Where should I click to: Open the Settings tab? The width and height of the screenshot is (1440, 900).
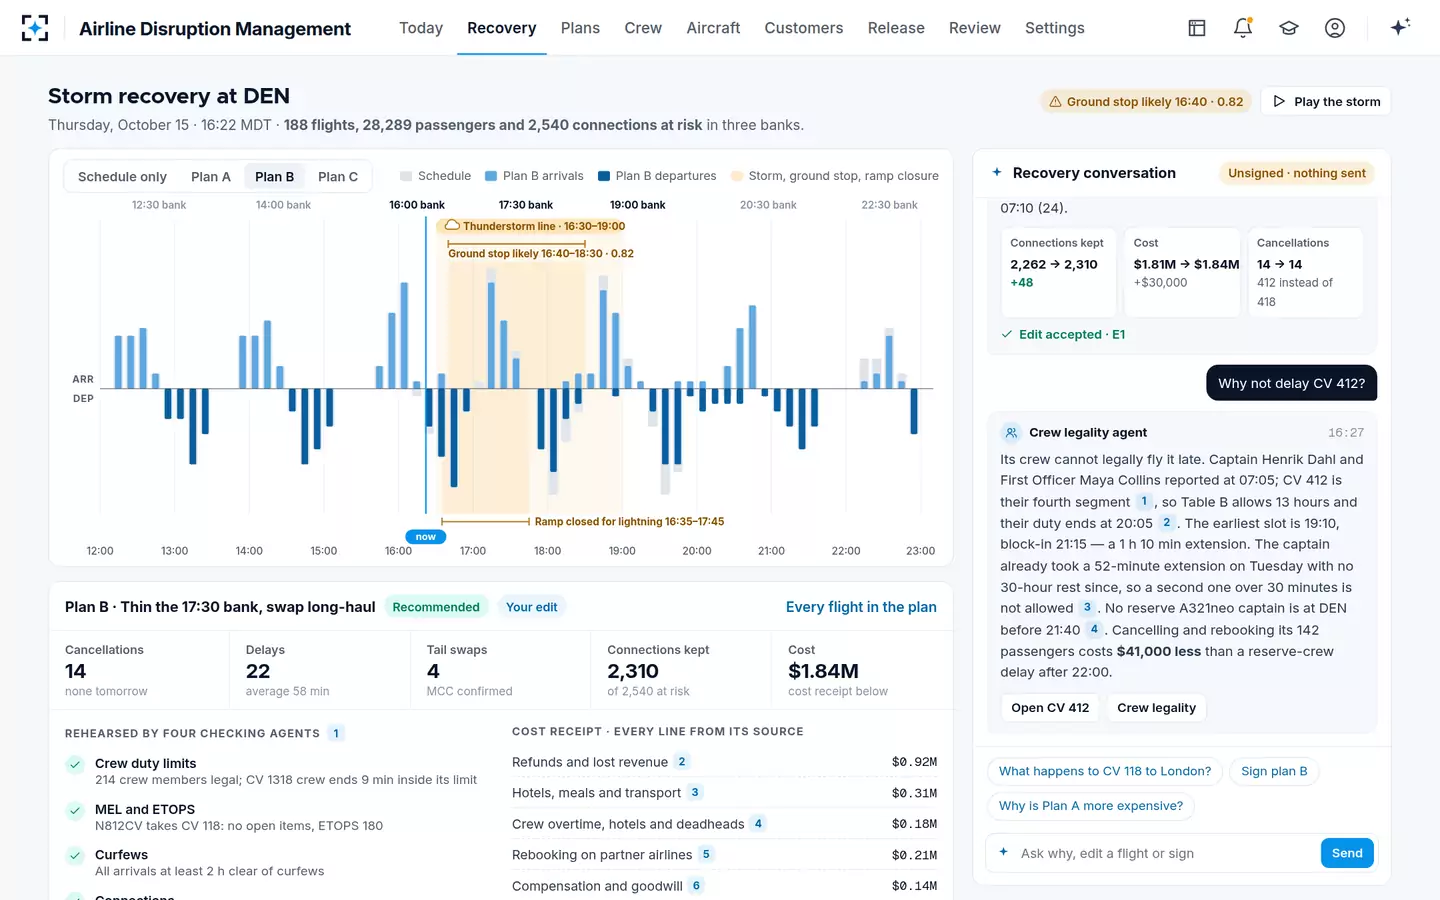click(1055, 28)
